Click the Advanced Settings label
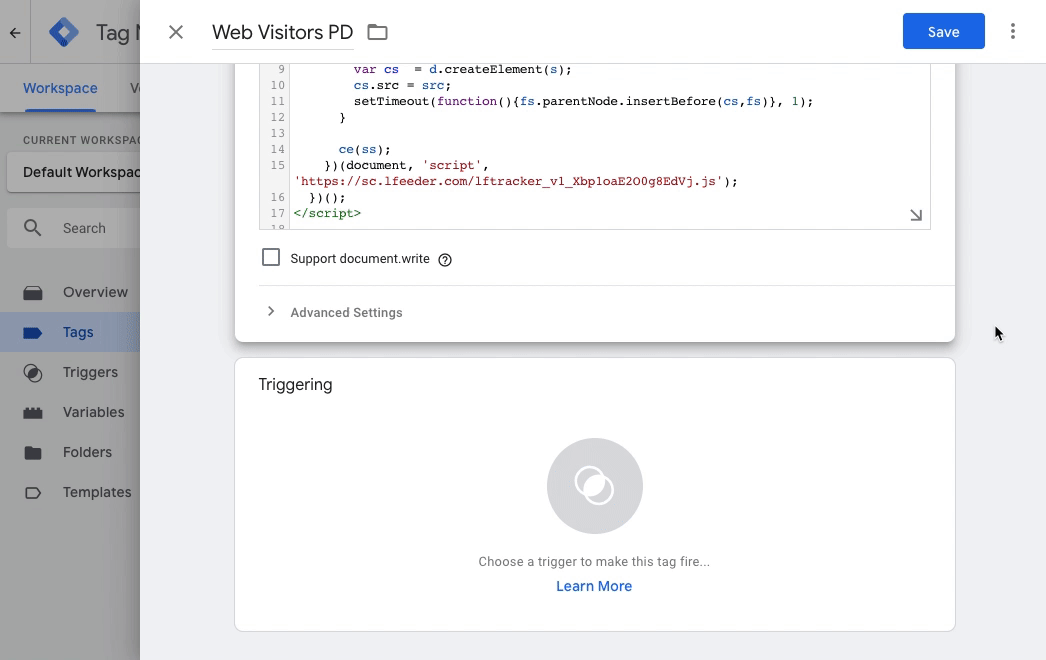 346,312
